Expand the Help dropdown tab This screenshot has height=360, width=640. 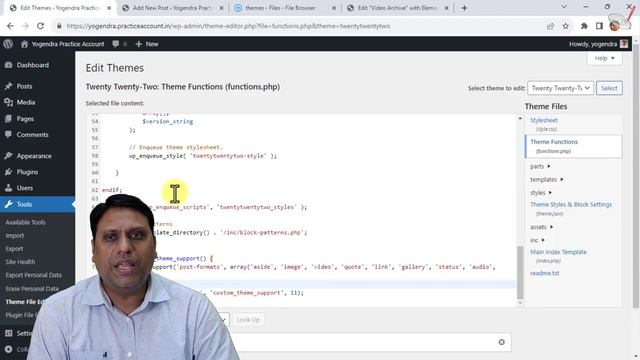click(x=604, y=58)
